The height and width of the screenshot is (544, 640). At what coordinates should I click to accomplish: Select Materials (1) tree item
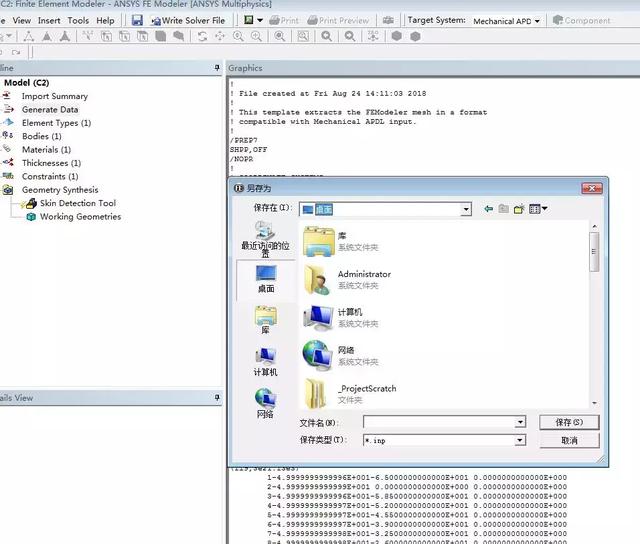point(46,150)
